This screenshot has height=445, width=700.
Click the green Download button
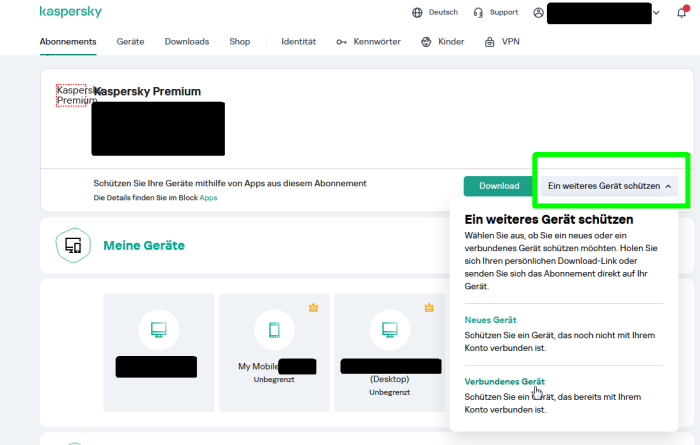(499, 186)
